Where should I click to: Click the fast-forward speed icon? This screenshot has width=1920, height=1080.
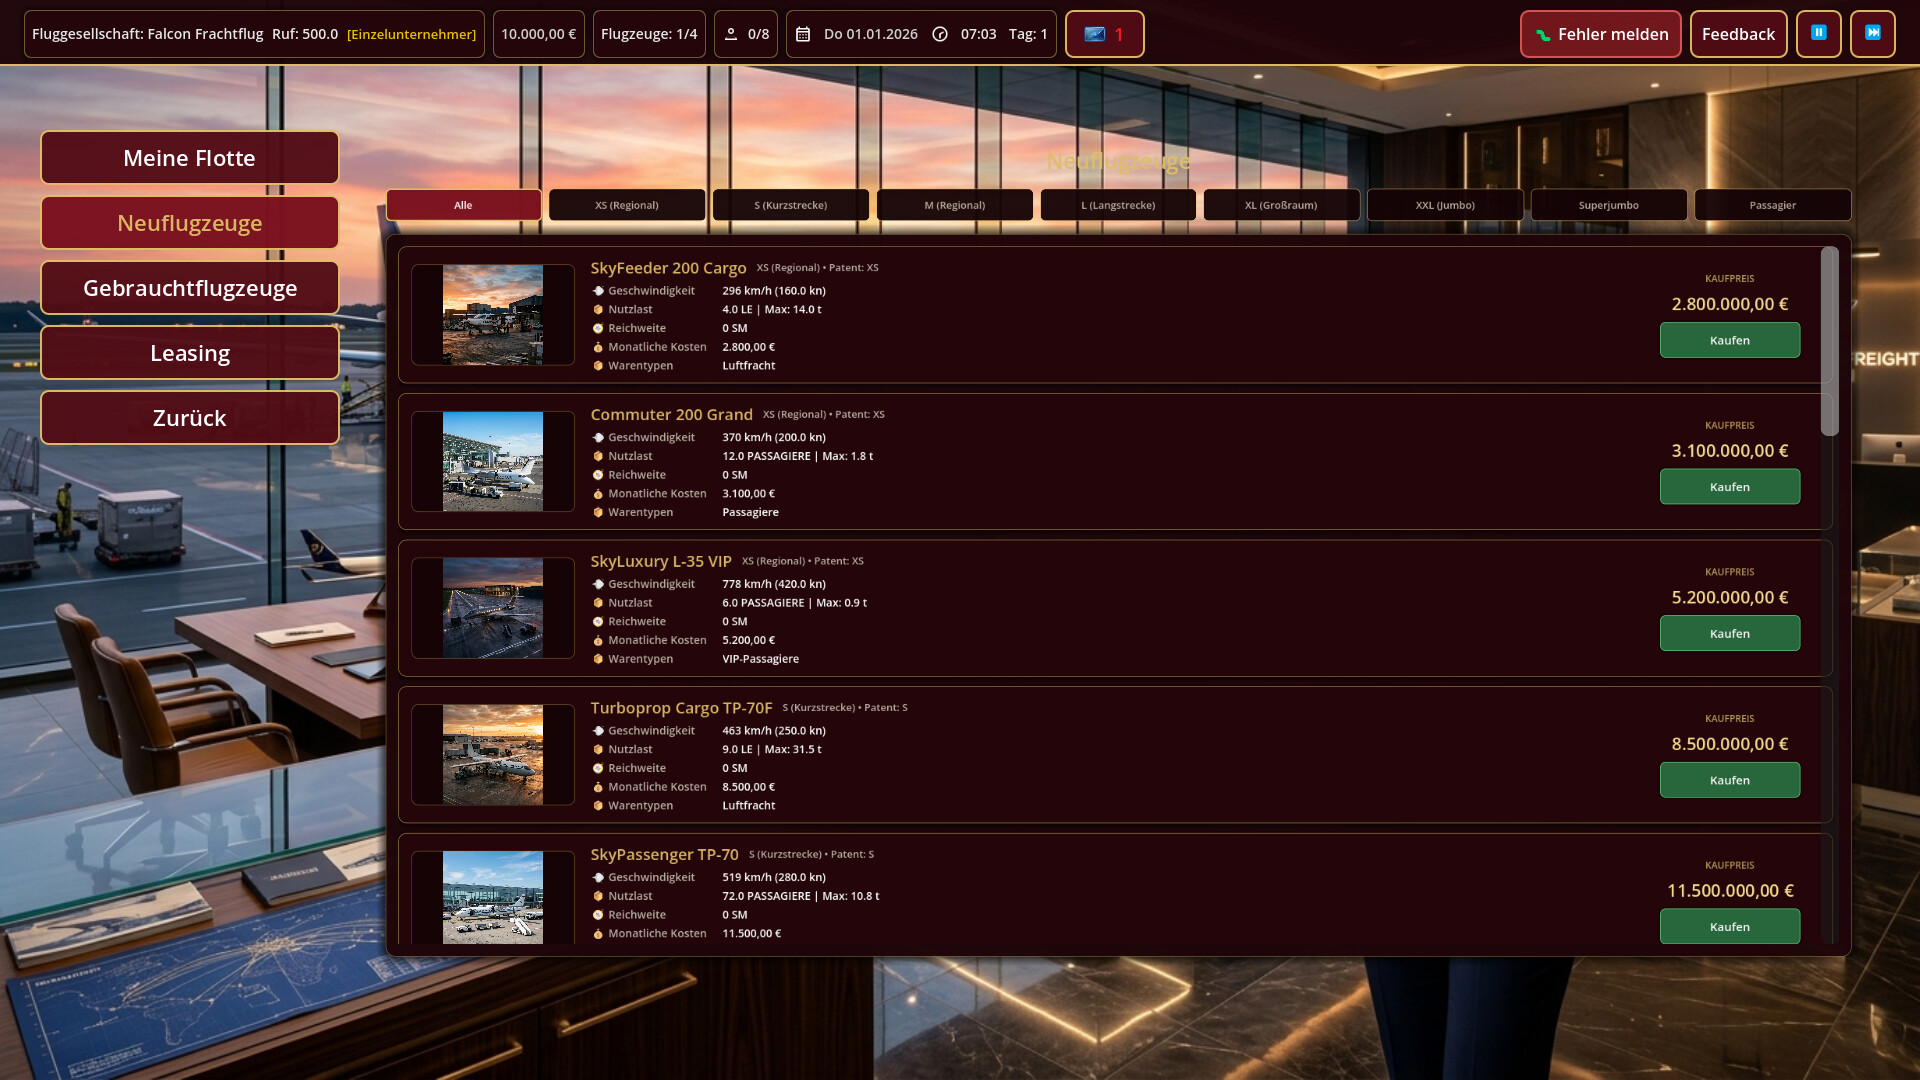[x=1872, y=34]
